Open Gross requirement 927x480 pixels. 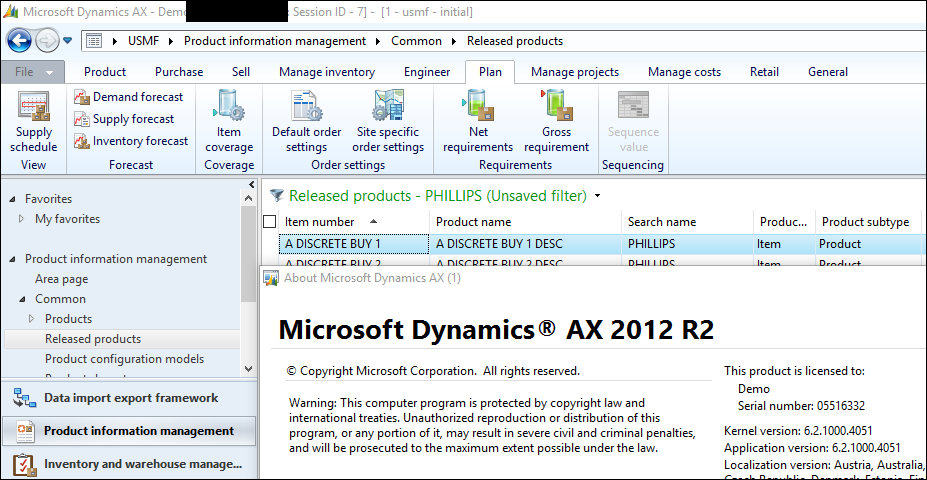(x=556, y=123)
